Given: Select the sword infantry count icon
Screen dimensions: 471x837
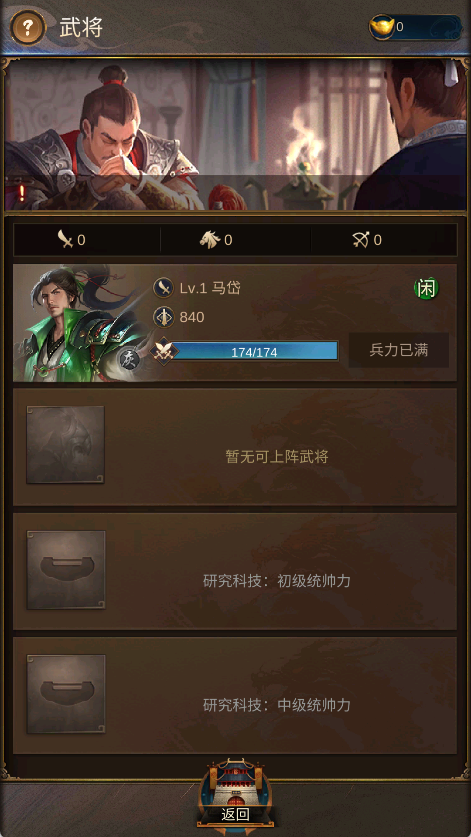Looking at the screenshot, I should (x=66, y=240).
